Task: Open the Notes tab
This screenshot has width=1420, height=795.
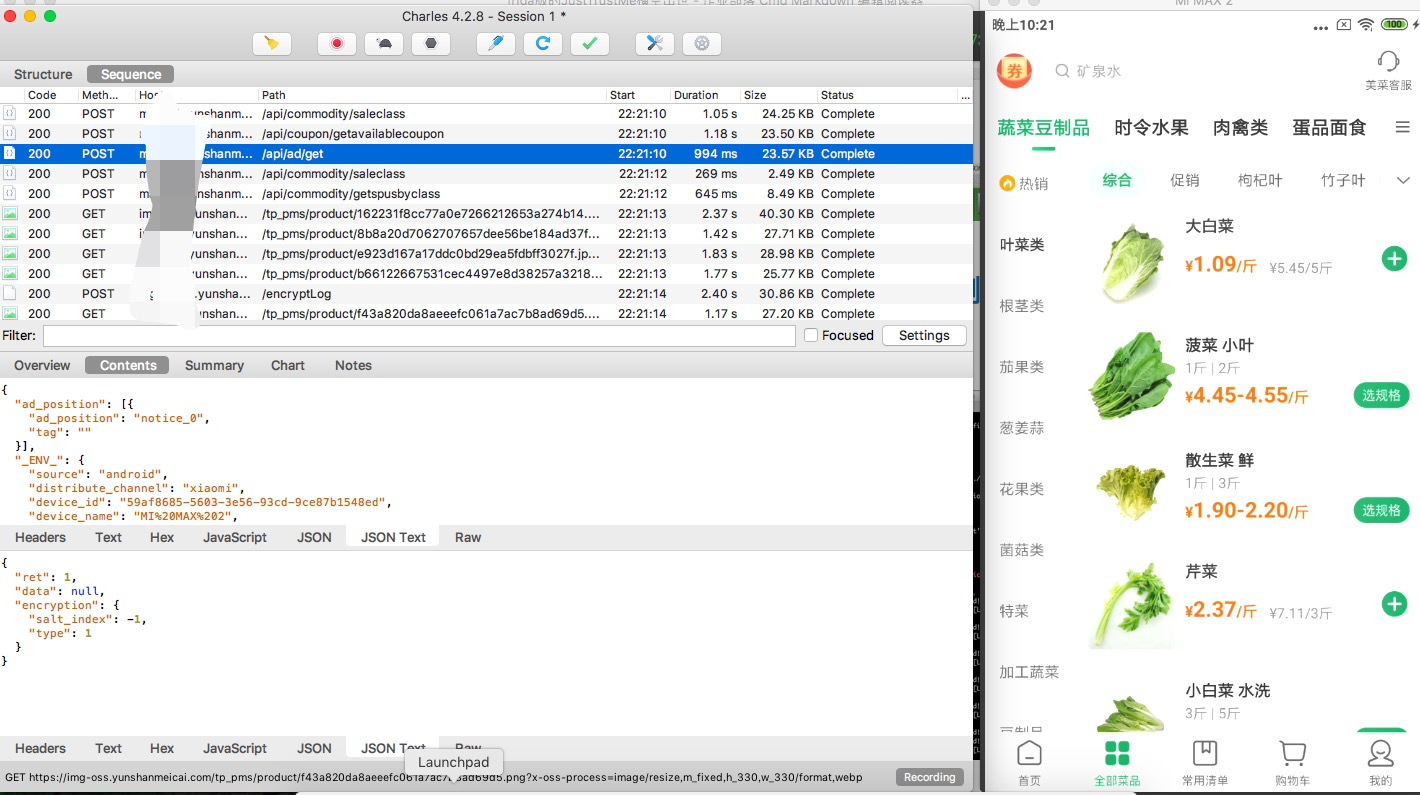Action: (353, 365)
